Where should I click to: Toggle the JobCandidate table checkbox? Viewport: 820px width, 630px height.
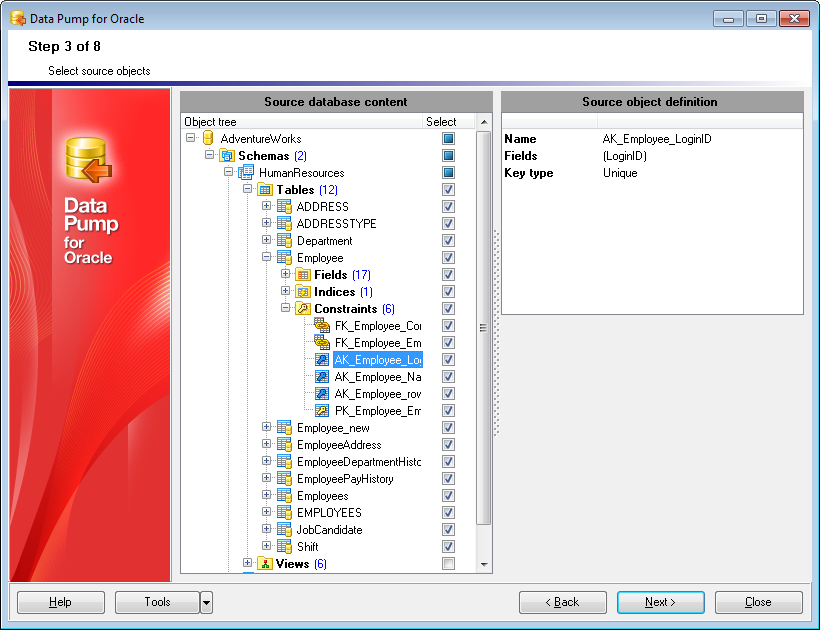[448, 530]
